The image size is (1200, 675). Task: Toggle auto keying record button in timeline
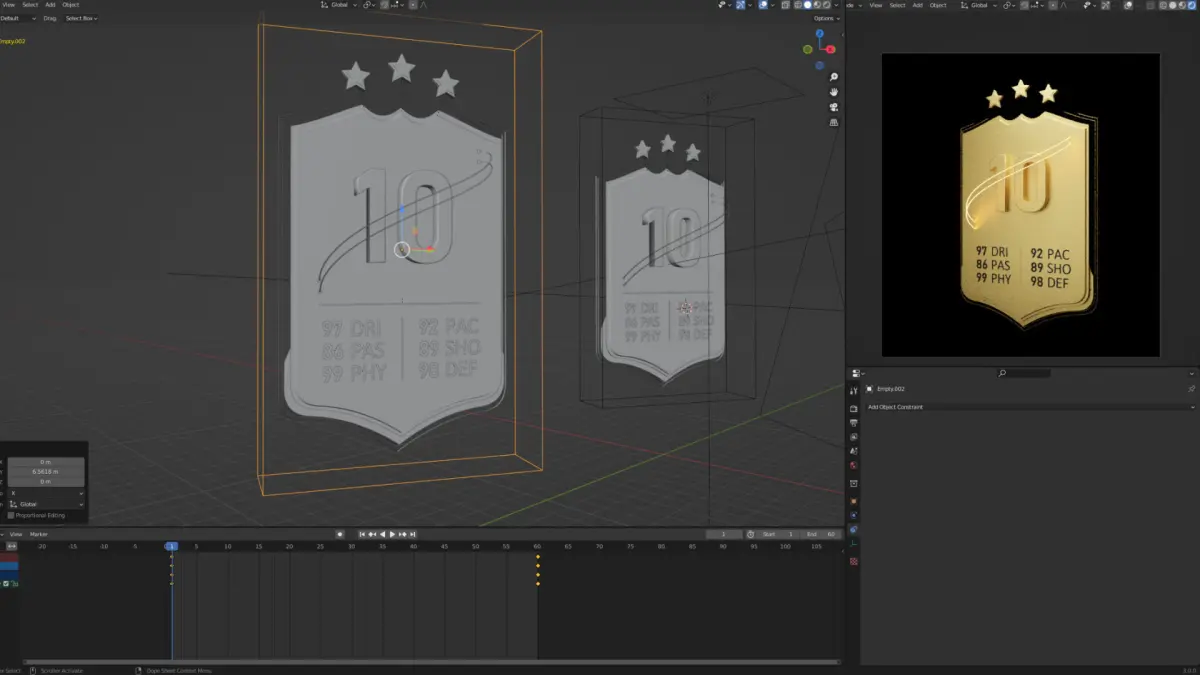click(340, 534)
